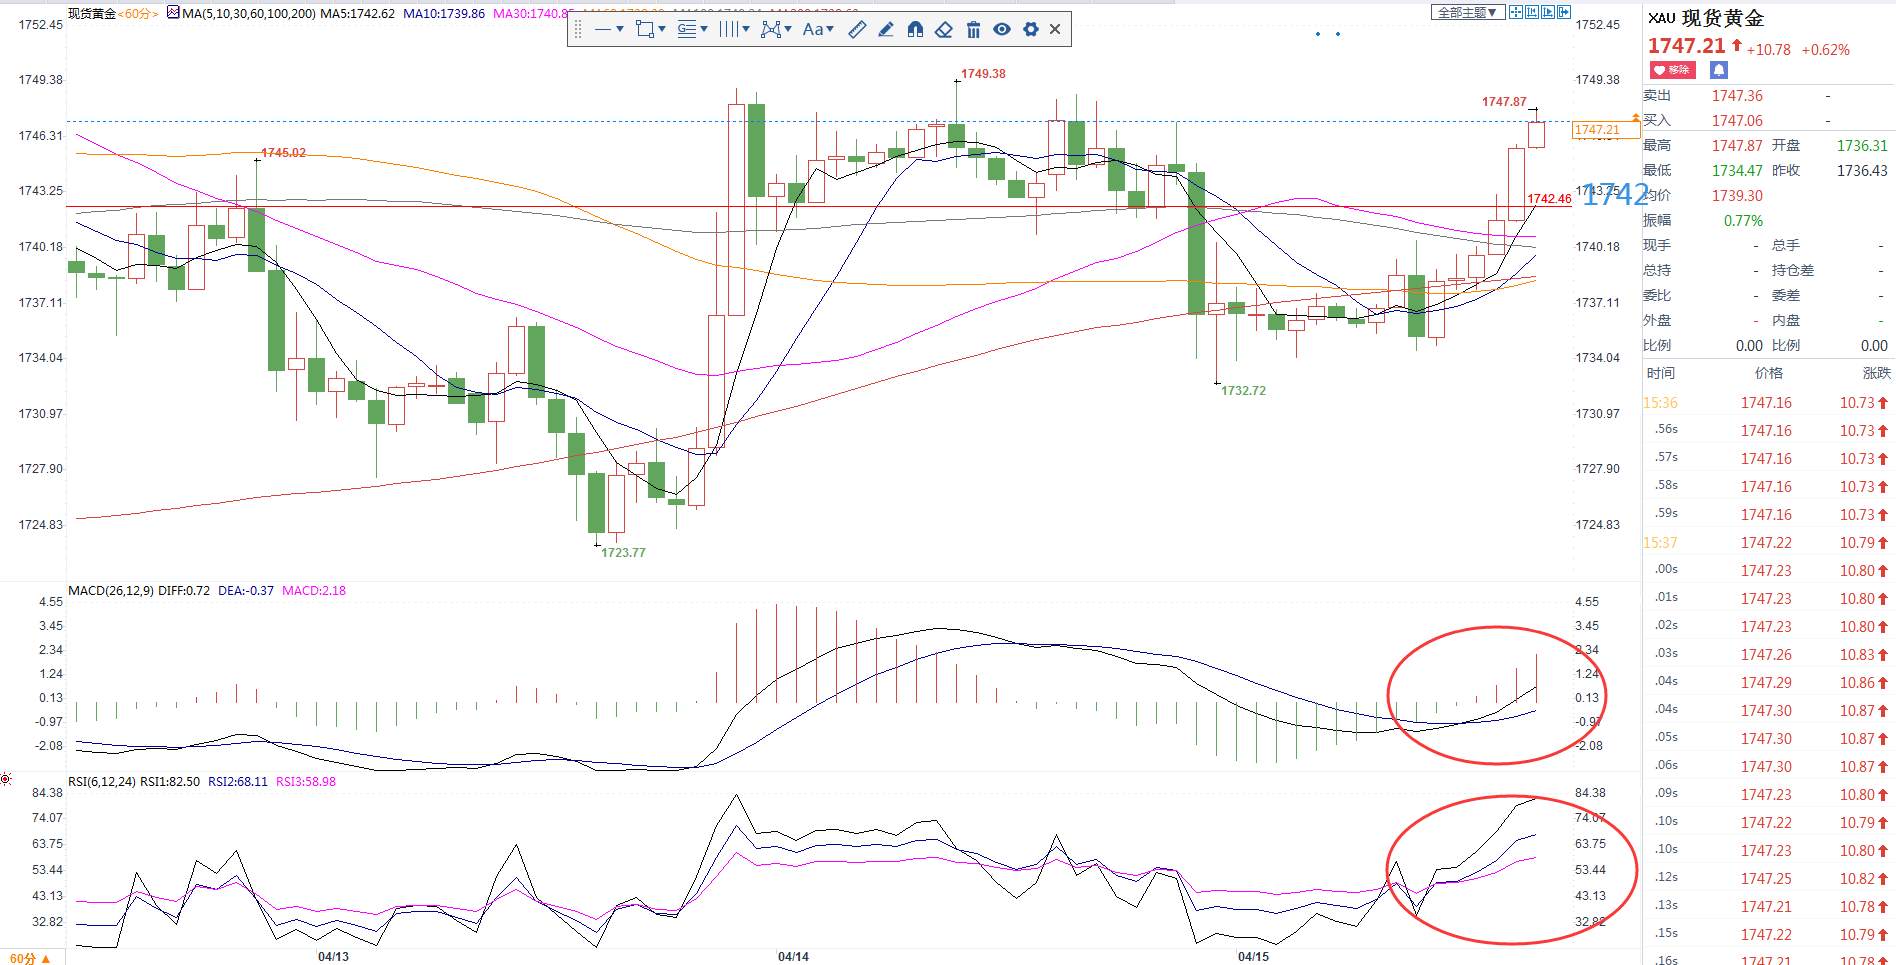Screen dimensions: 1896x965
Task: Select the Aa text annotation tool
Action: coord(813,30)
